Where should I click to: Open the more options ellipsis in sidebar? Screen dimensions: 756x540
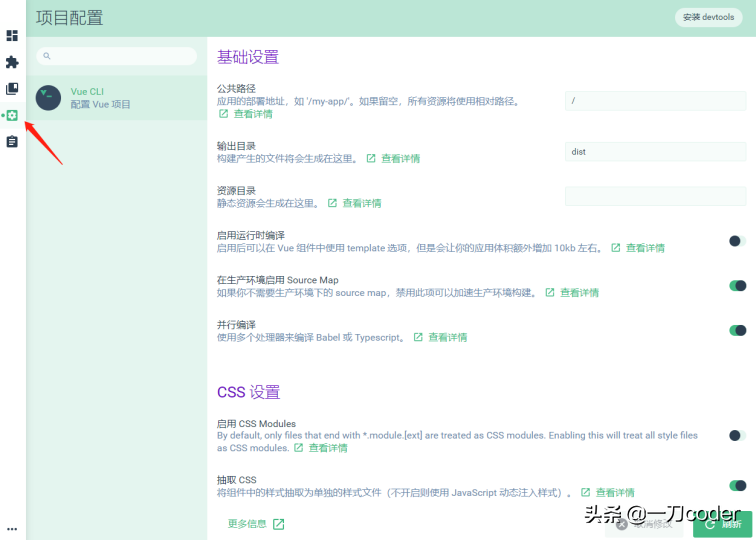12,529
